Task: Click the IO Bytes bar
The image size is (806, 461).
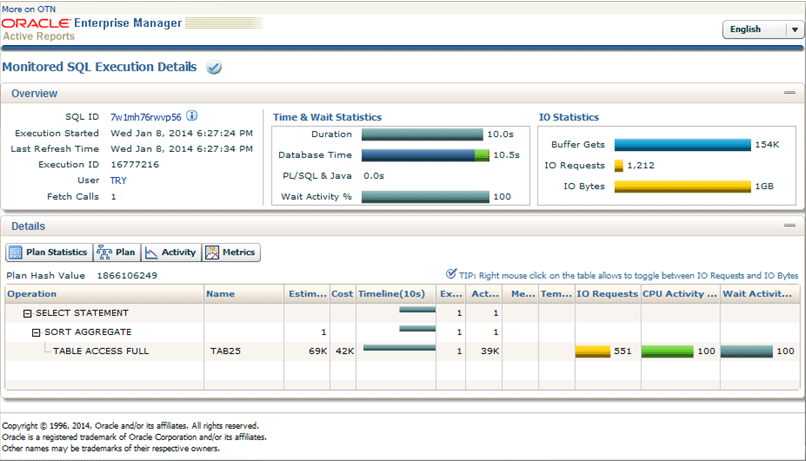Action: pos(683,187)
